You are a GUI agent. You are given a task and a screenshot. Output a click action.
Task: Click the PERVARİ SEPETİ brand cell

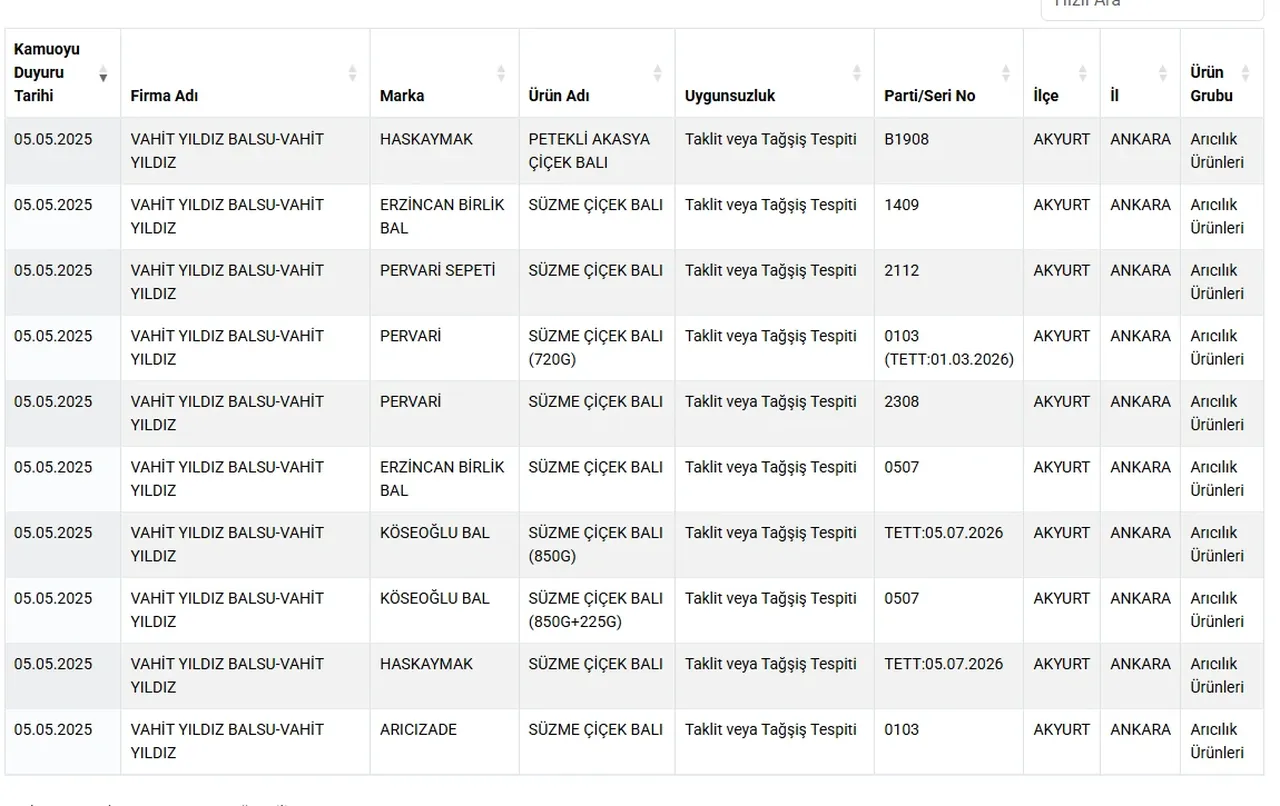click(x=437, y=271)
